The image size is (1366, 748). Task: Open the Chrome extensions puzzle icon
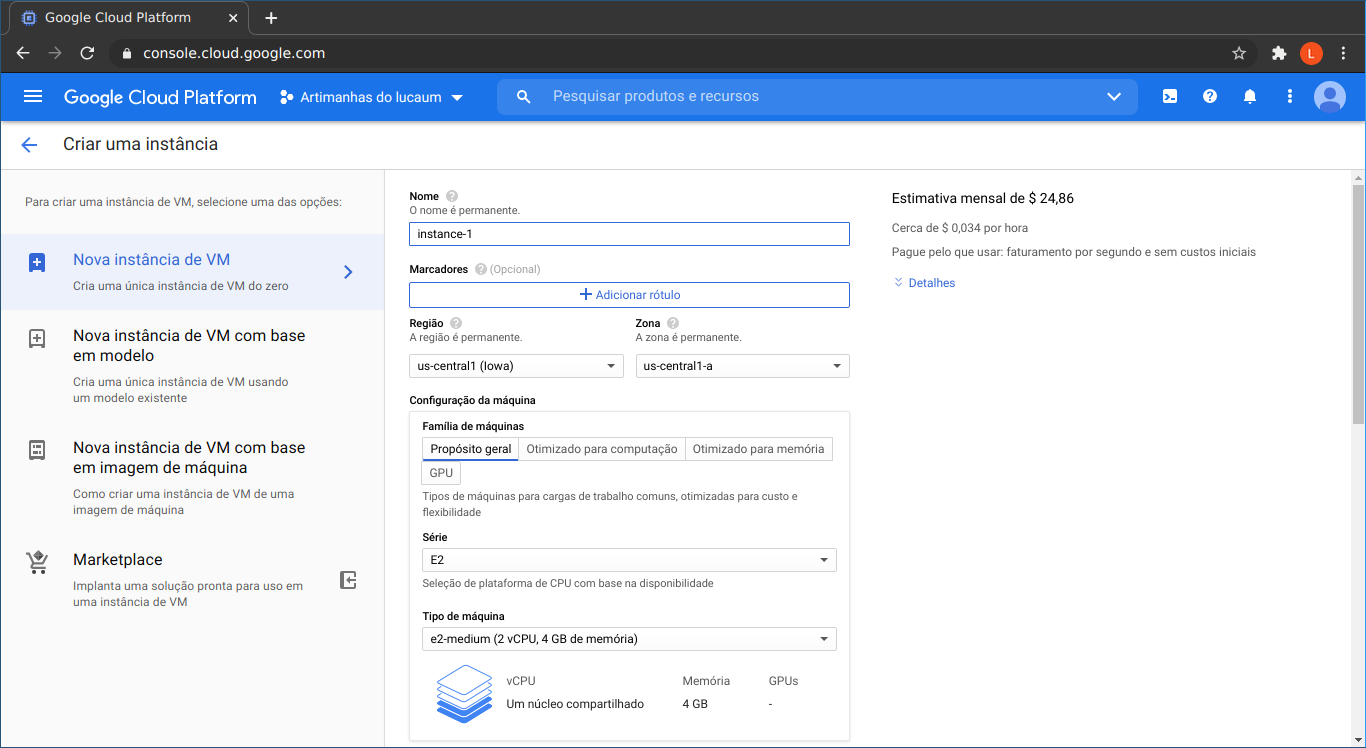tap(1279, 53)
